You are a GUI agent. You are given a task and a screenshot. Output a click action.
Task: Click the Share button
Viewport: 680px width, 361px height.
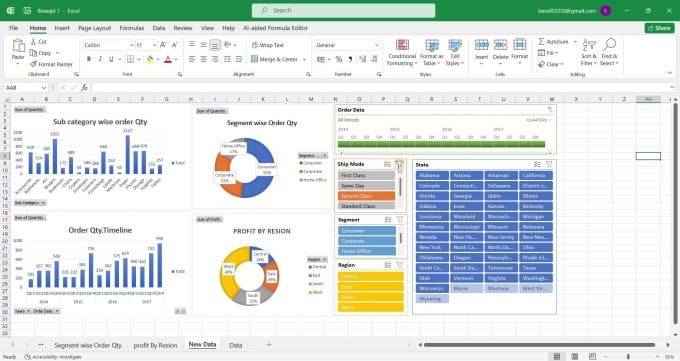pos(659,28)
